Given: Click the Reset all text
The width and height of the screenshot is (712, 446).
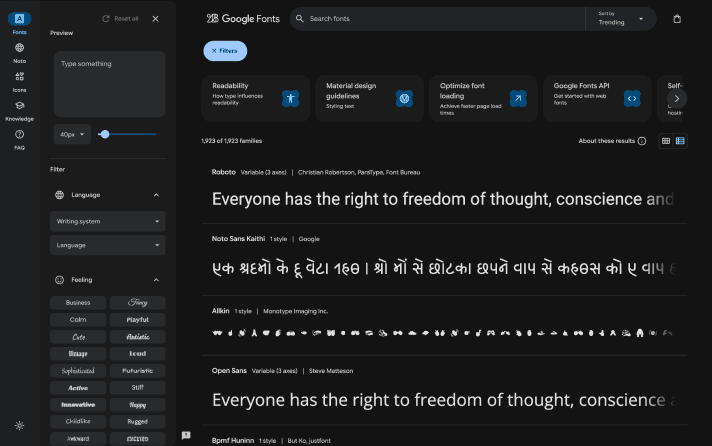Looking at the screenshot, I should [x=126, y=19].
